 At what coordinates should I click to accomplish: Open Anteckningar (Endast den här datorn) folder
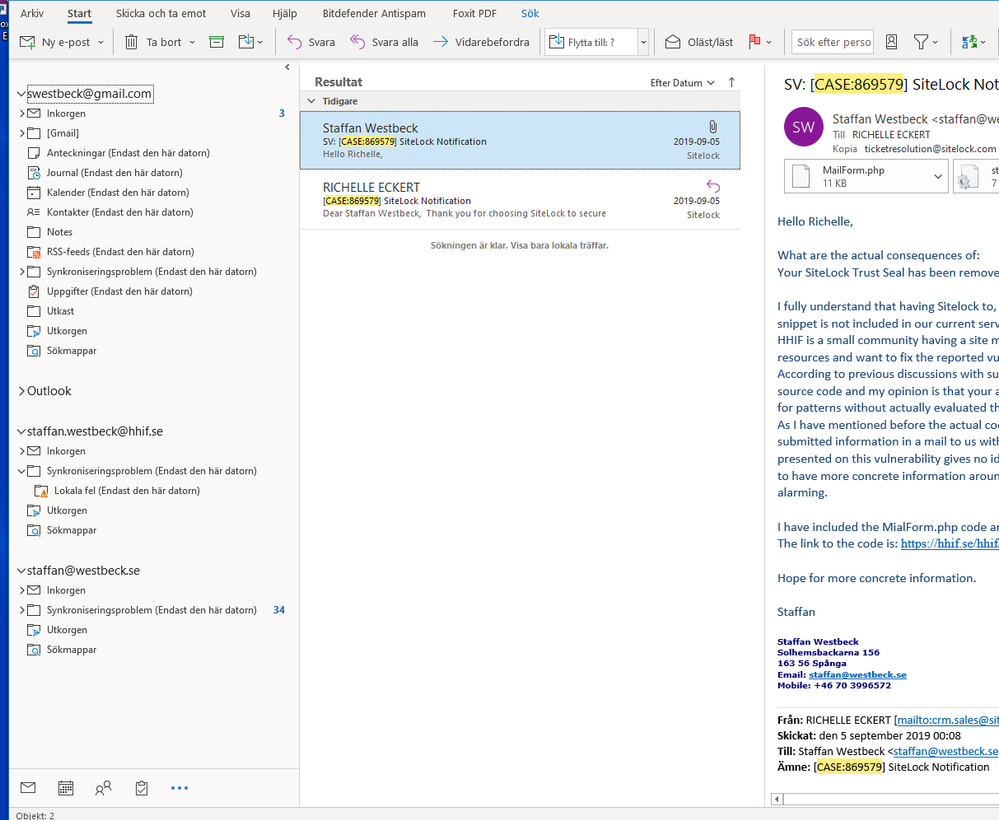pyautogui.click(x=128, y=153)
